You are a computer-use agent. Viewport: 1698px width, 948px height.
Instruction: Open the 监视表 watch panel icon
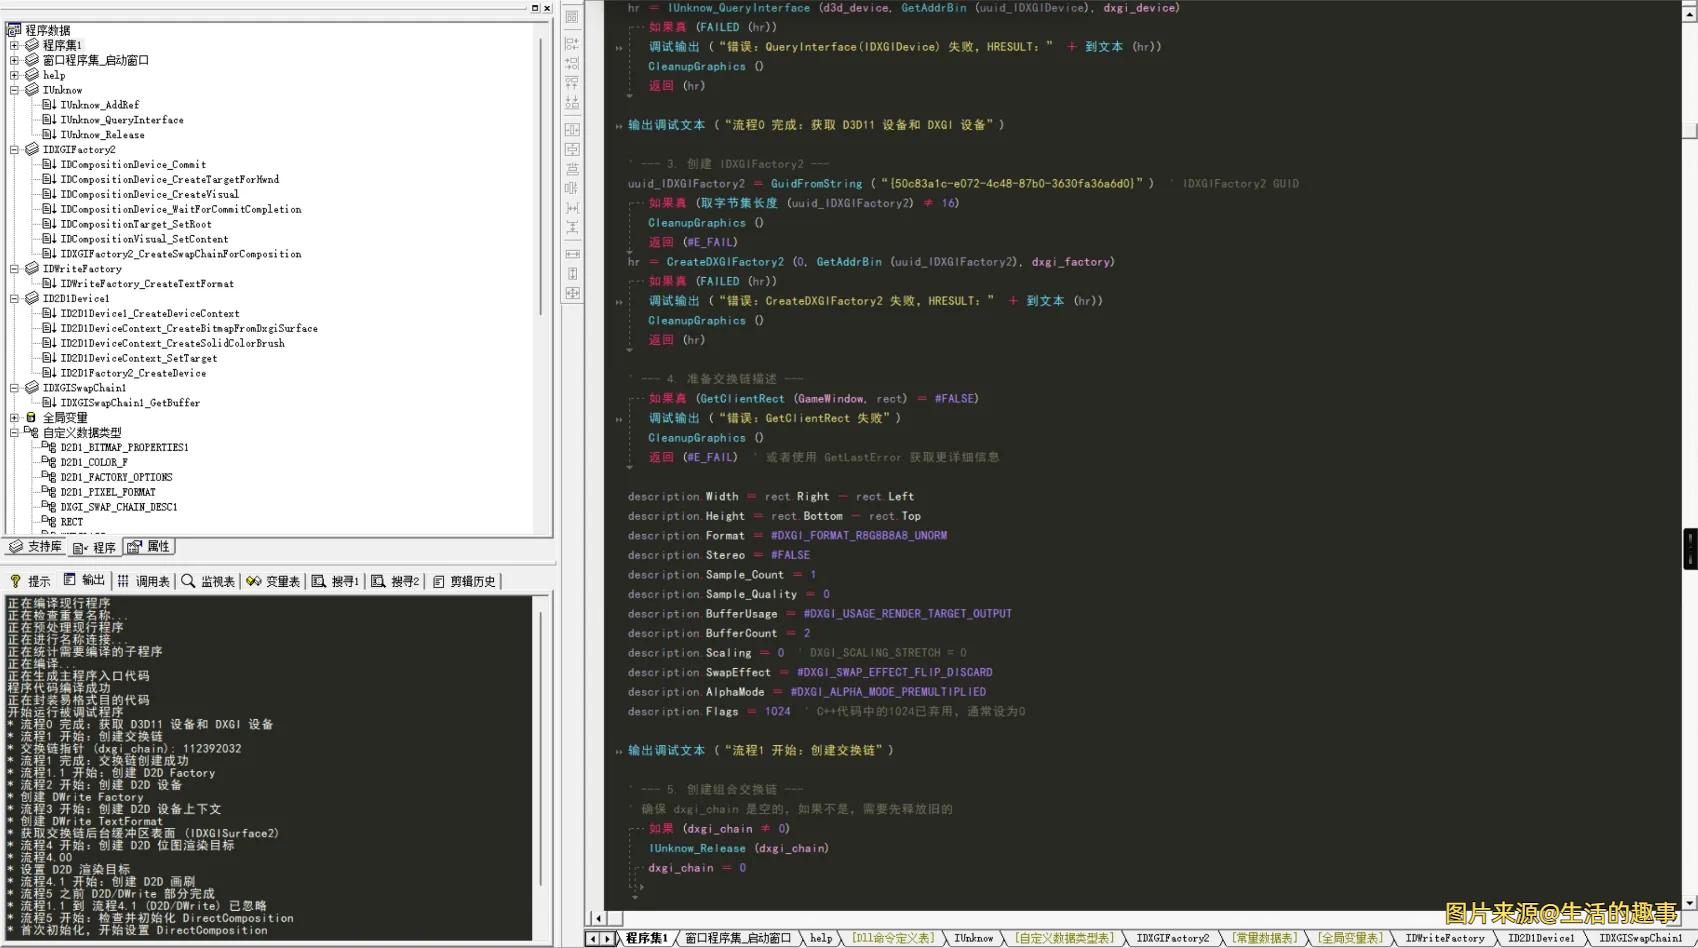point(215,580)
